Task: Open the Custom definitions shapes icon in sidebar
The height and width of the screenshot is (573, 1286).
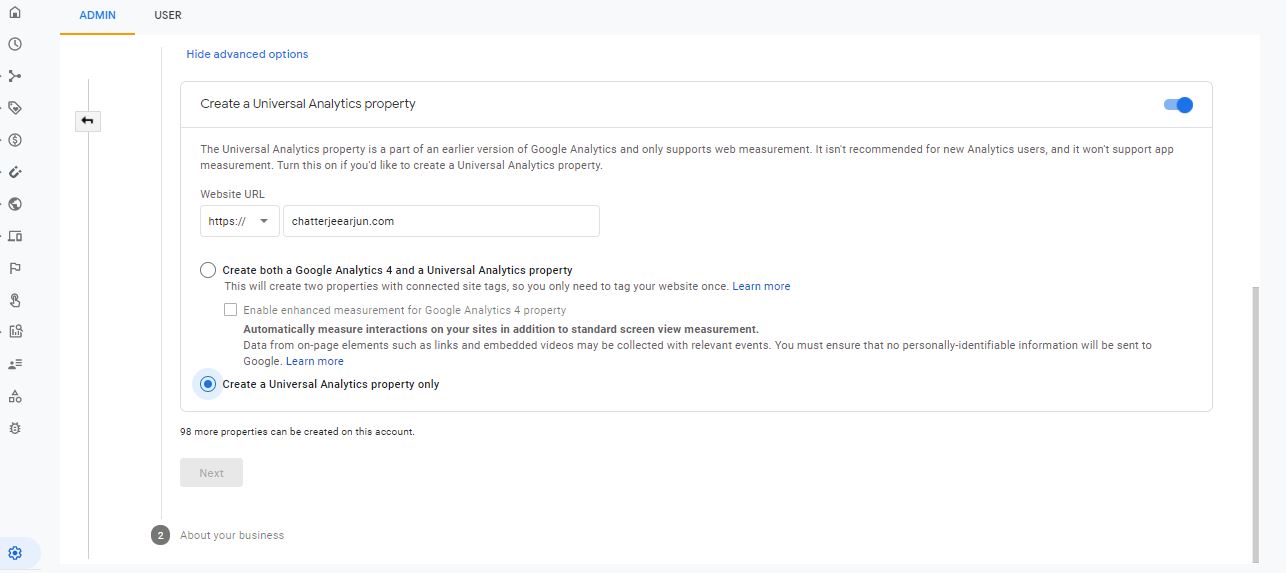Action: click(15, 396)
